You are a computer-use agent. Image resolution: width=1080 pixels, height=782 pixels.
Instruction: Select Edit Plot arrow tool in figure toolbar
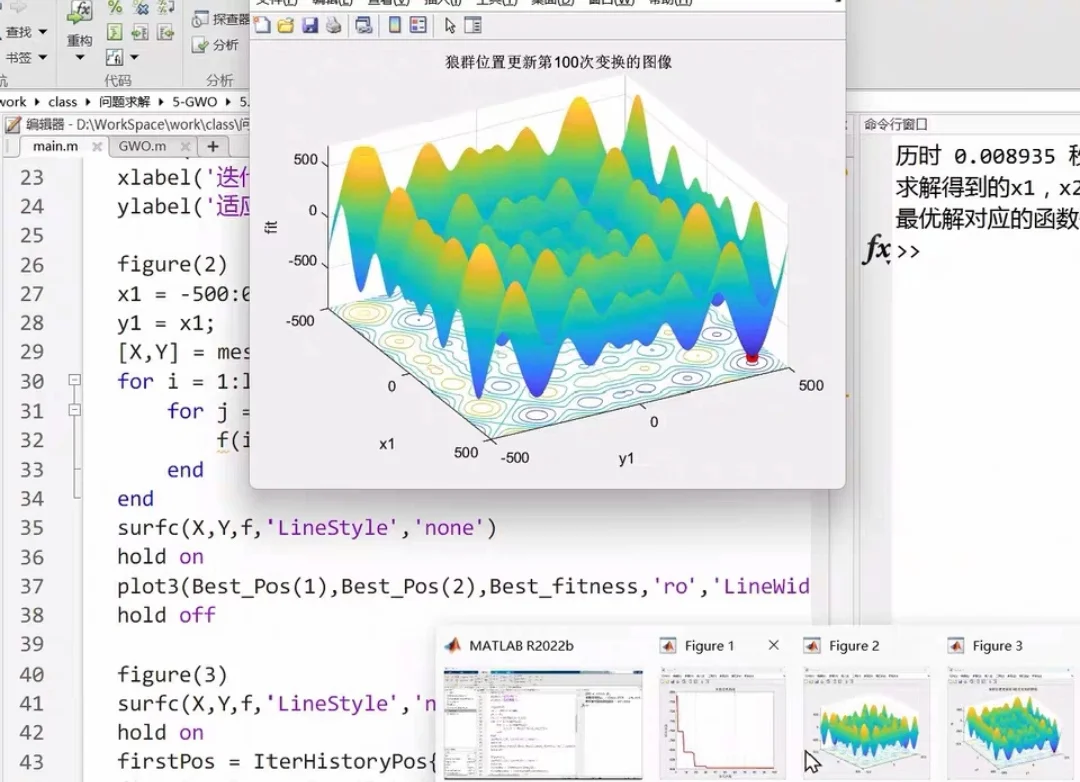[x=450, y=26]
